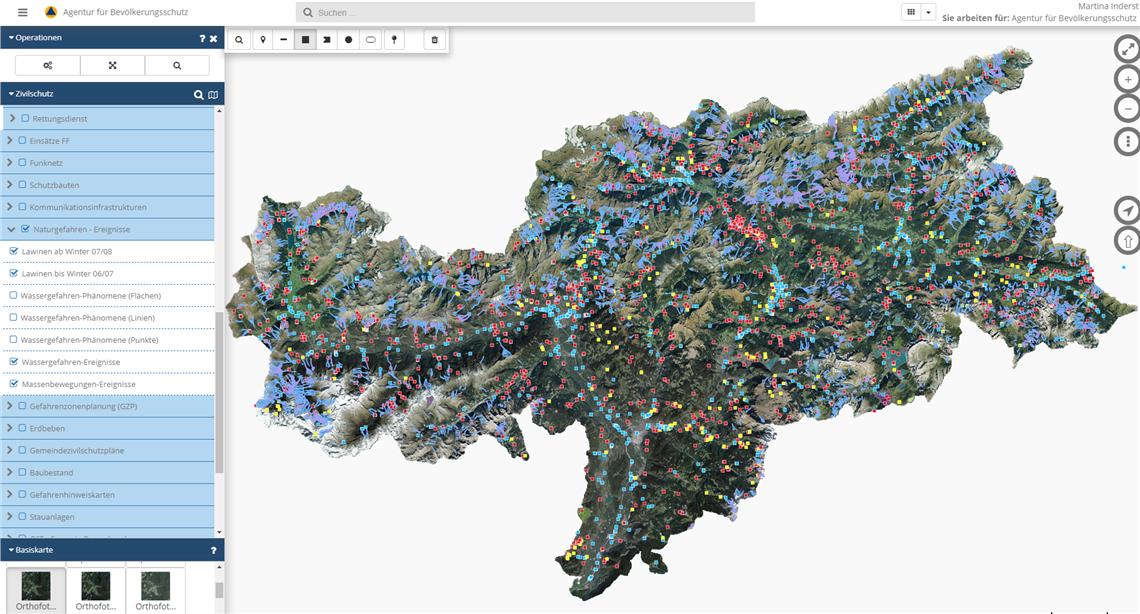1140x614 pixels.
Task: Select the rectangle drawing tool
Action: tap(306, 40)
